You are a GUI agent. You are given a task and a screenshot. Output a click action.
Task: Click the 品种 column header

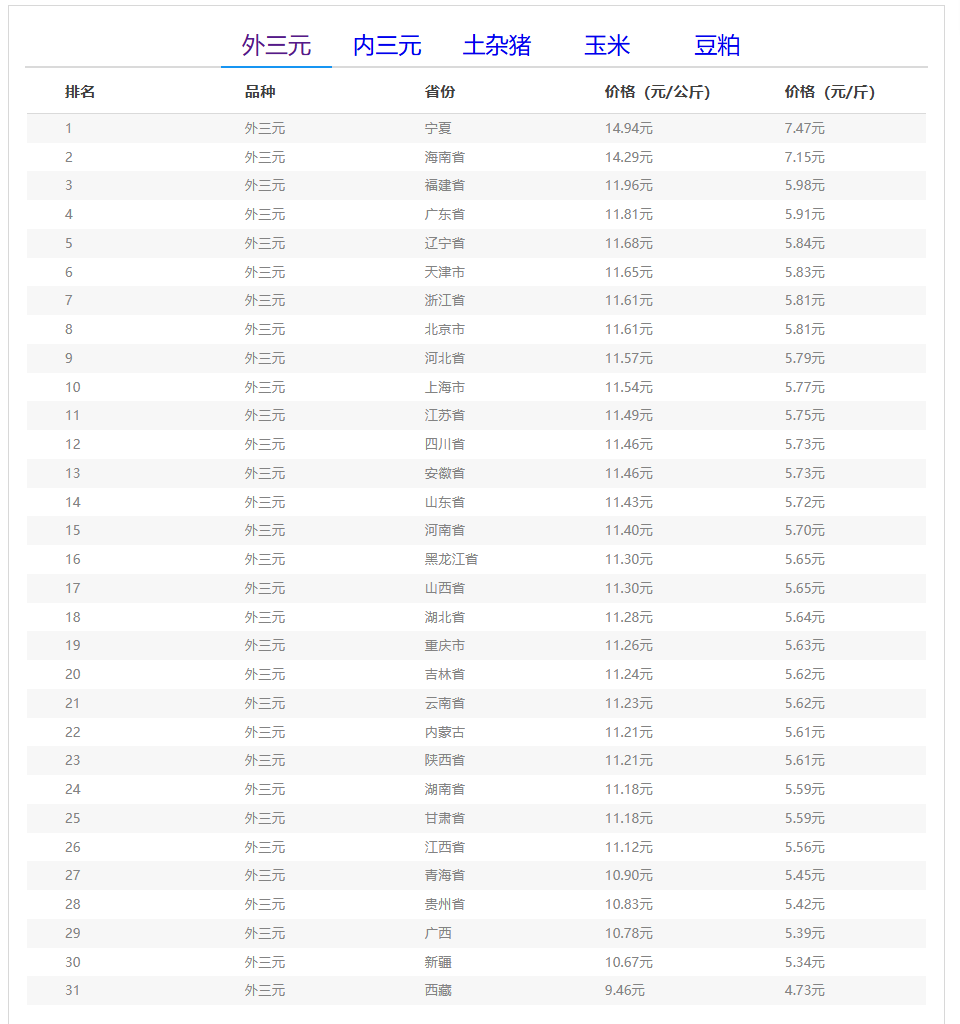260,92
